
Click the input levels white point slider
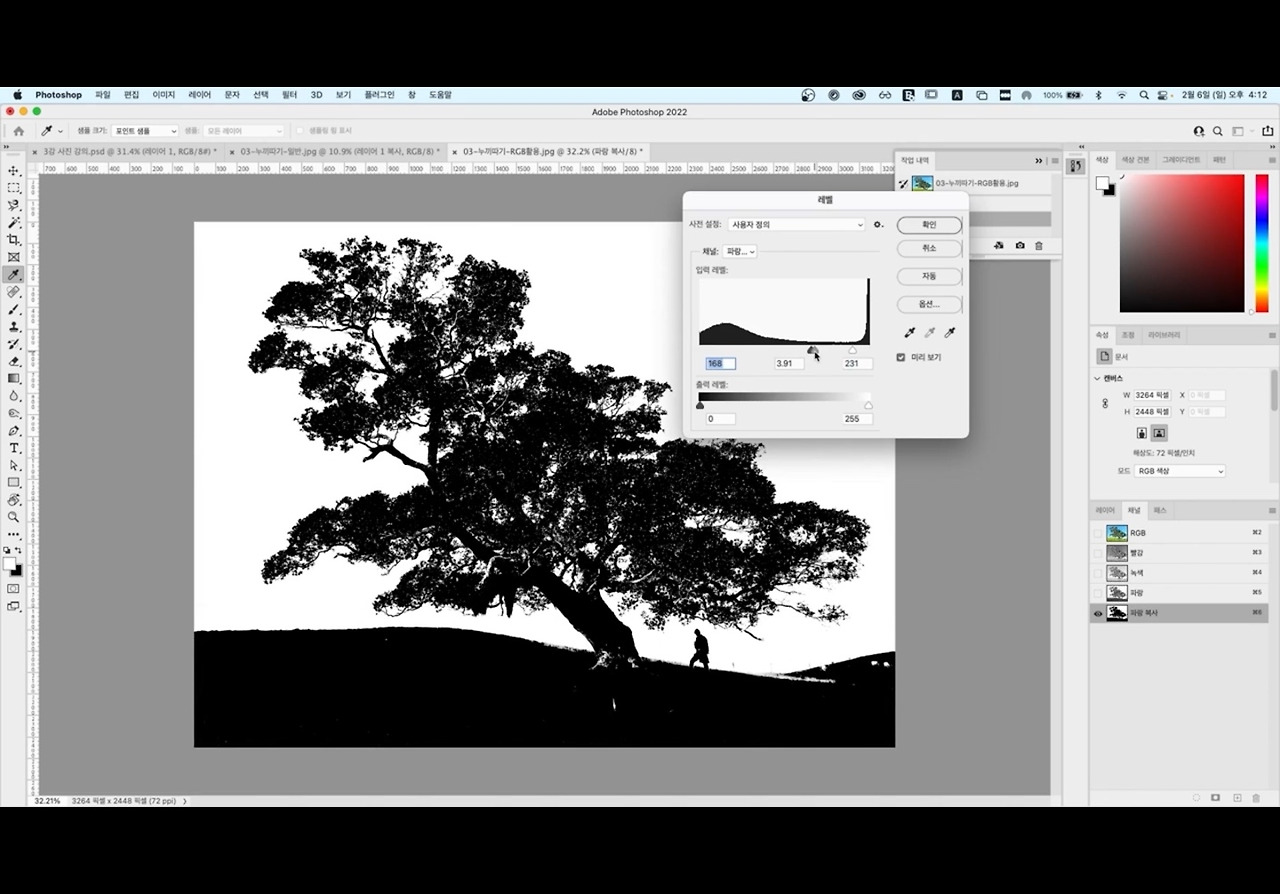tap(853, 350)
